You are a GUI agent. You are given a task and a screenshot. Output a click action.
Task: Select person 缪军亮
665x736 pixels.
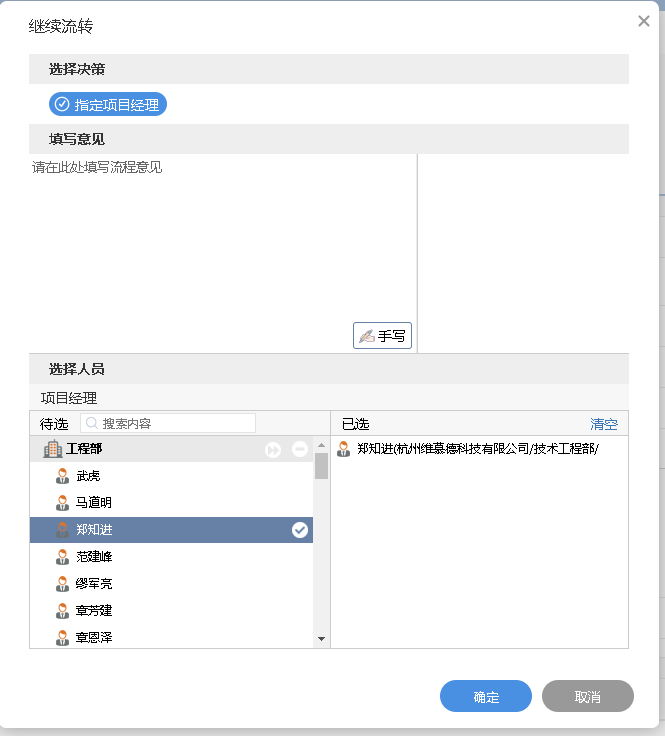click(x=171, y=583)
